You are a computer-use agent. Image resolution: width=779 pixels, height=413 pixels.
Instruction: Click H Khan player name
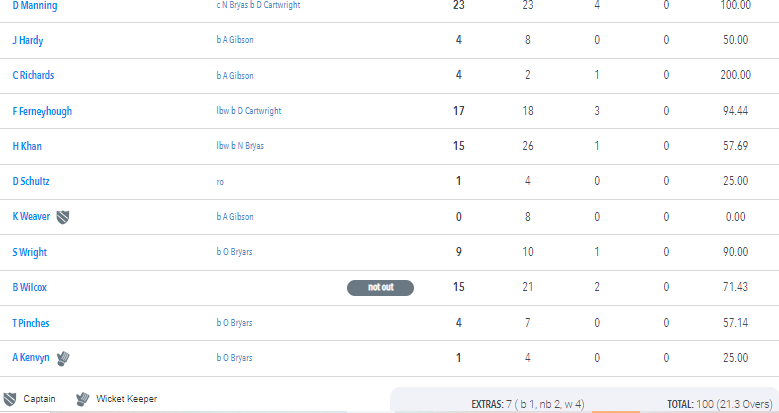(27, 146)
